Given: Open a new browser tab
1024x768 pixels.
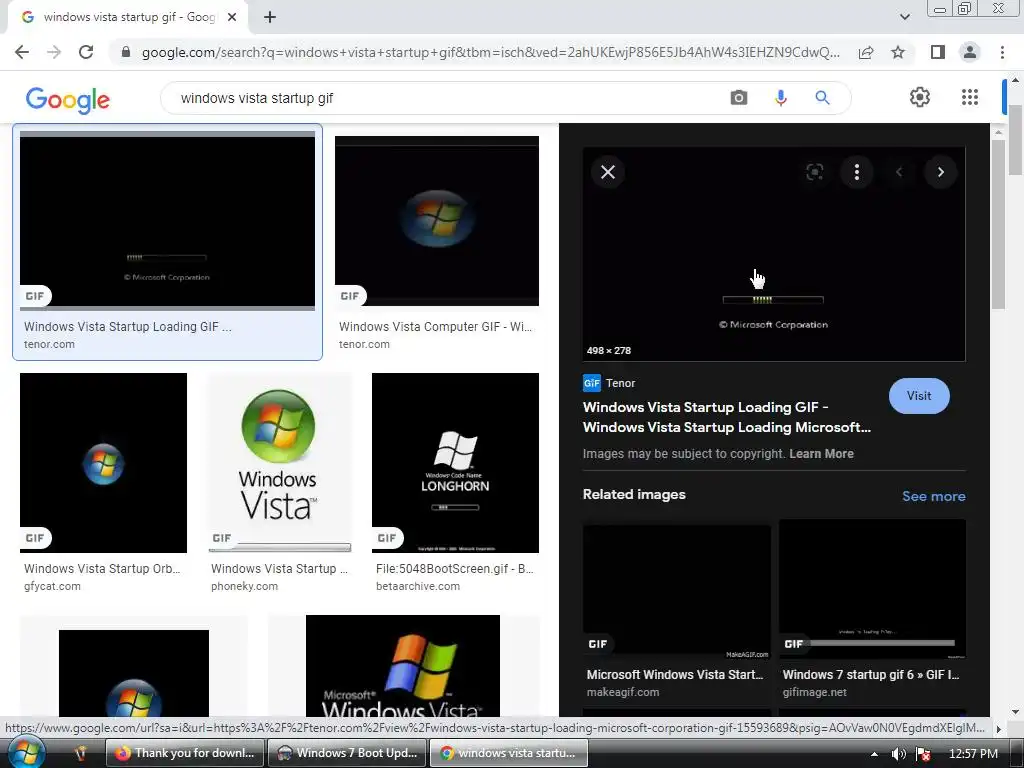Looking at the screenshot, I should [x=270, y=18].
